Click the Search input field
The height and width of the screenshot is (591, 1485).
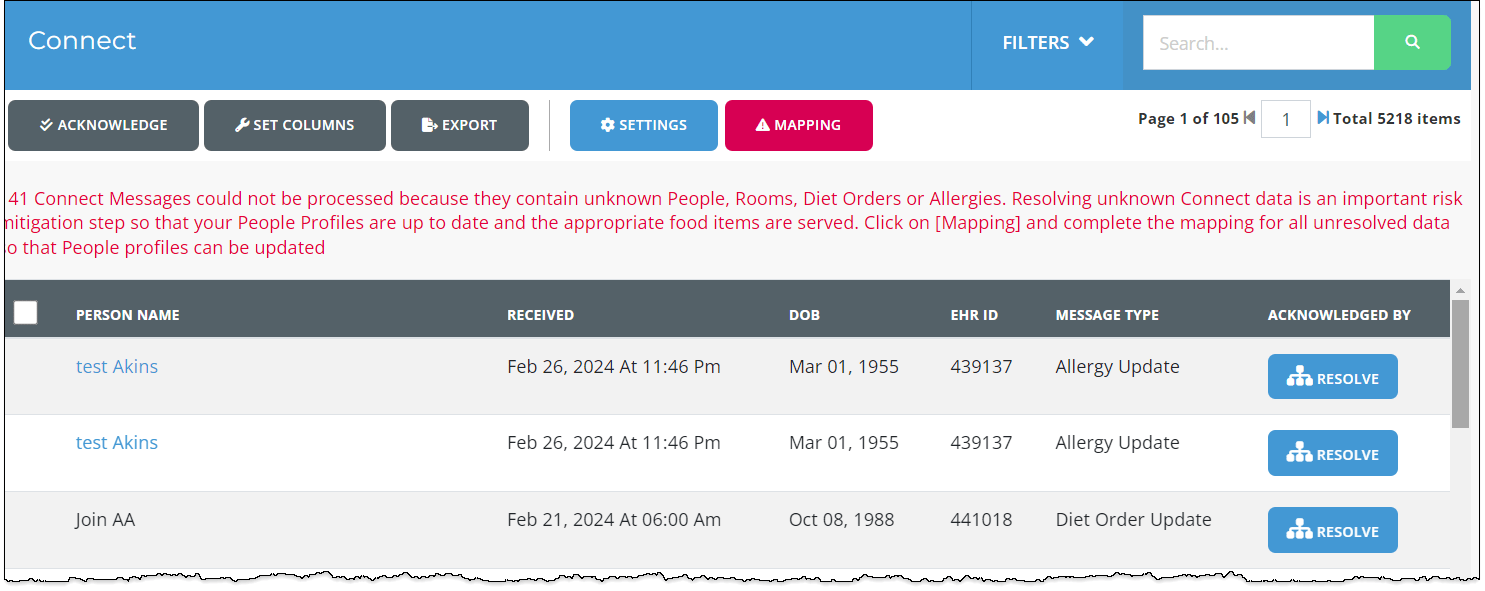pos(1257,43)
